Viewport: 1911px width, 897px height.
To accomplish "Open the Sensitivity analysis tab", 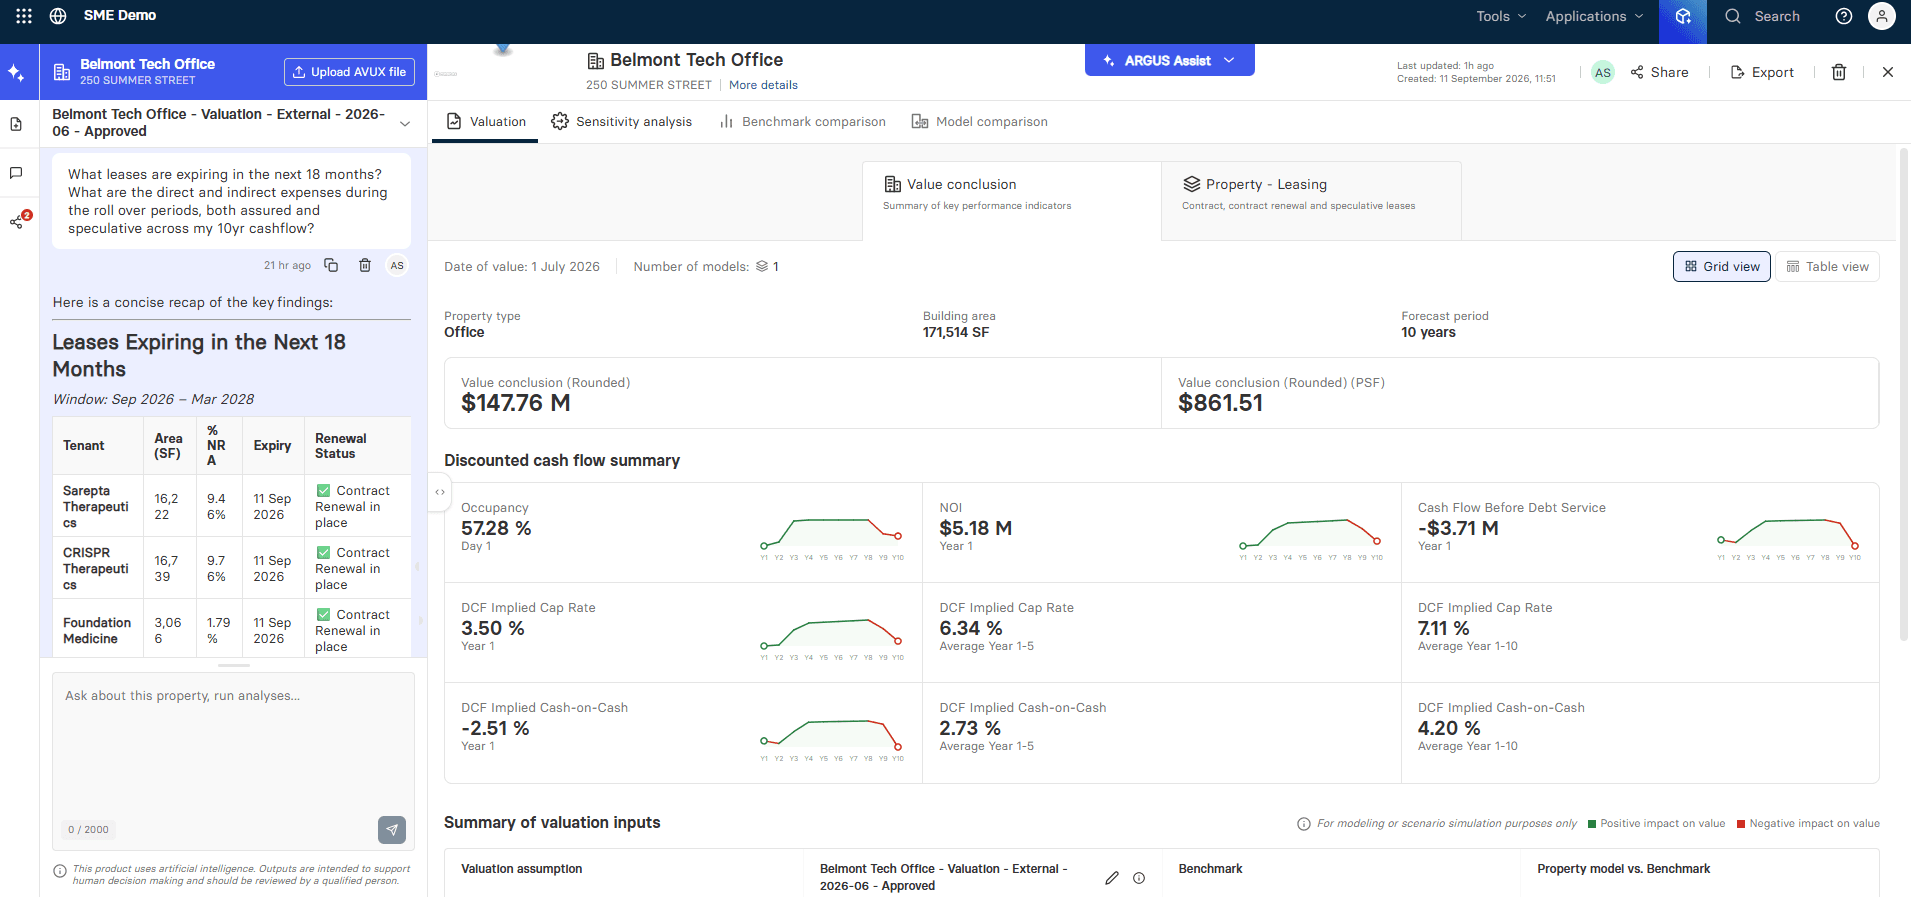I will pyautogui.click(x=621, y=122).
